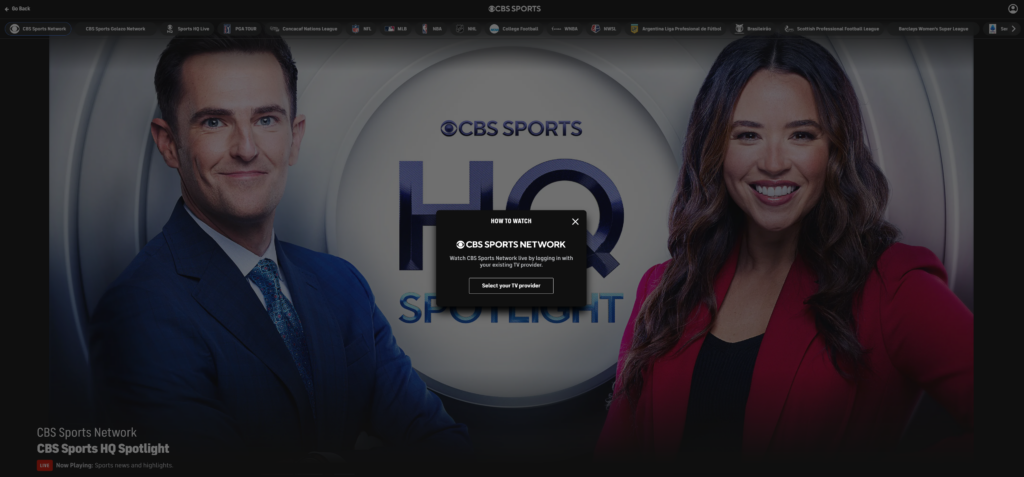Viewport: 1024px width, 477px height.
Task: Pick the MLB logo chip
Action: [x=396, y=29]
